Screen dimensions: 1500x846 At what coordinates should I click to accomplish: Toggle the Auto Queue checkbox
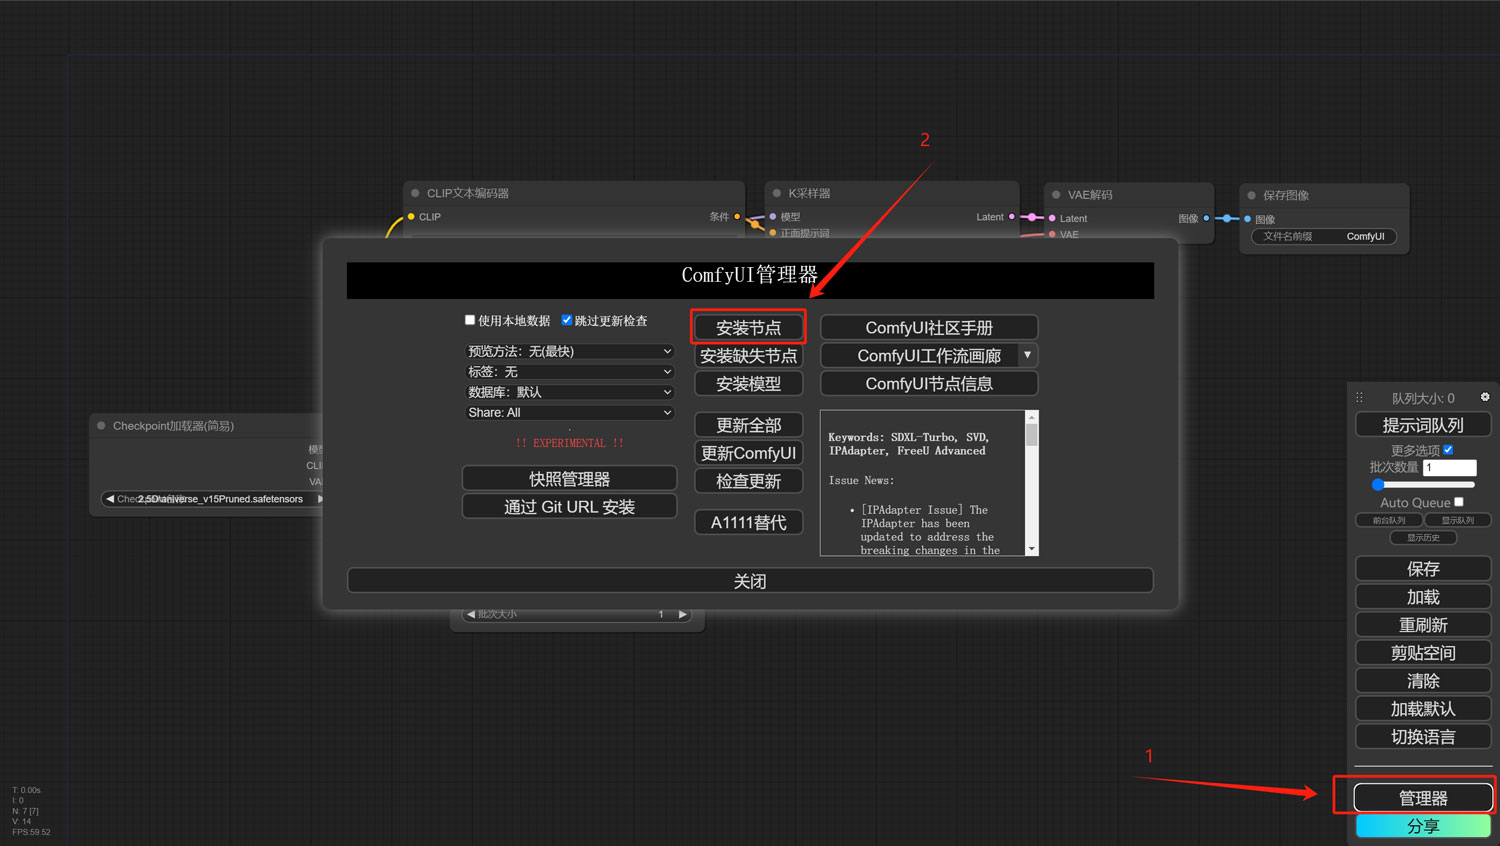(x=1459, y=502)
